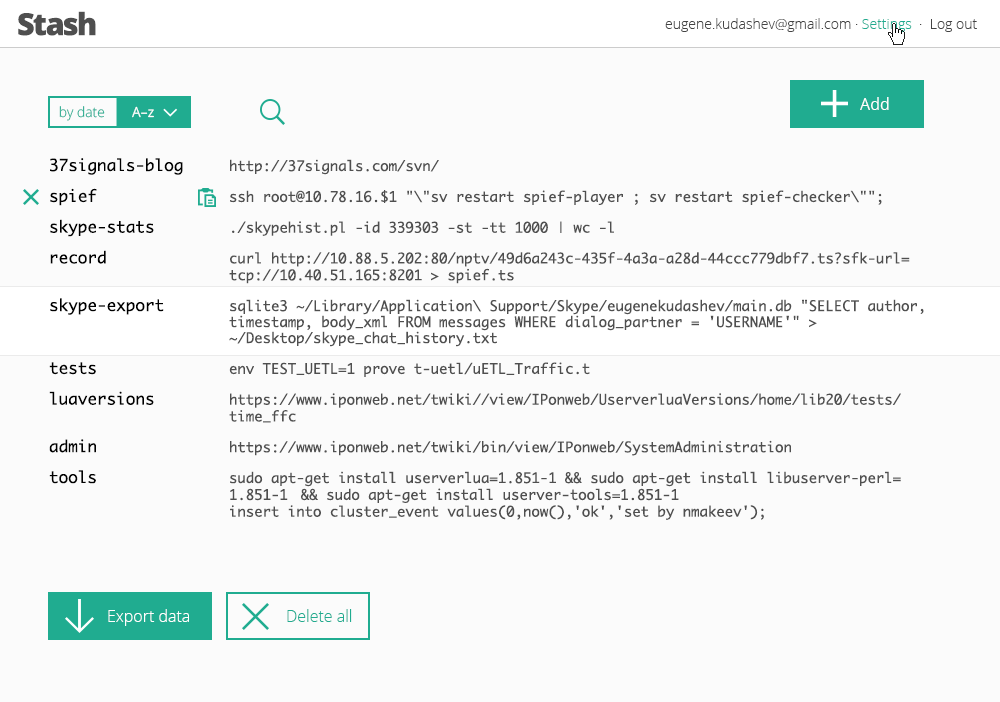Click the record entry curl command
Viewport: 1000px width, 702px height.
pos(570,267)
